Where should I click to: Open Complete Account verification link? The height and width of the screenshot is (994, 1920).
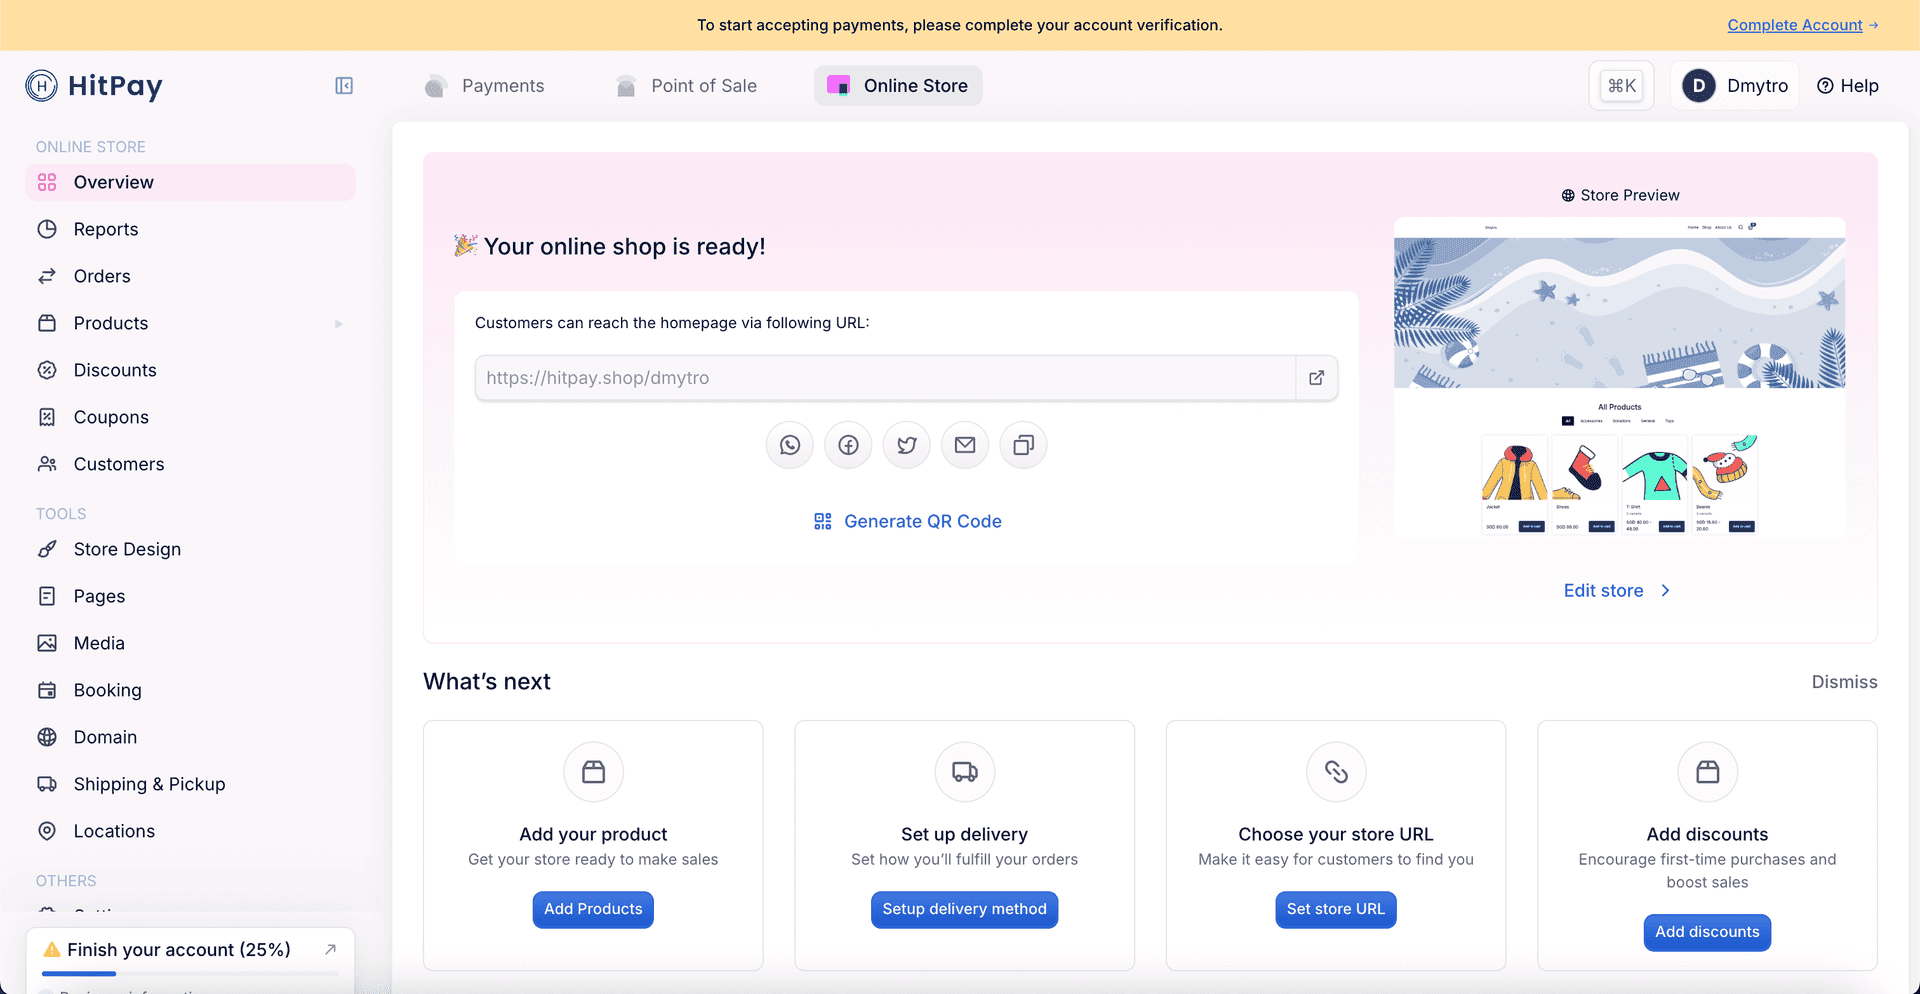click(1796, 25)
